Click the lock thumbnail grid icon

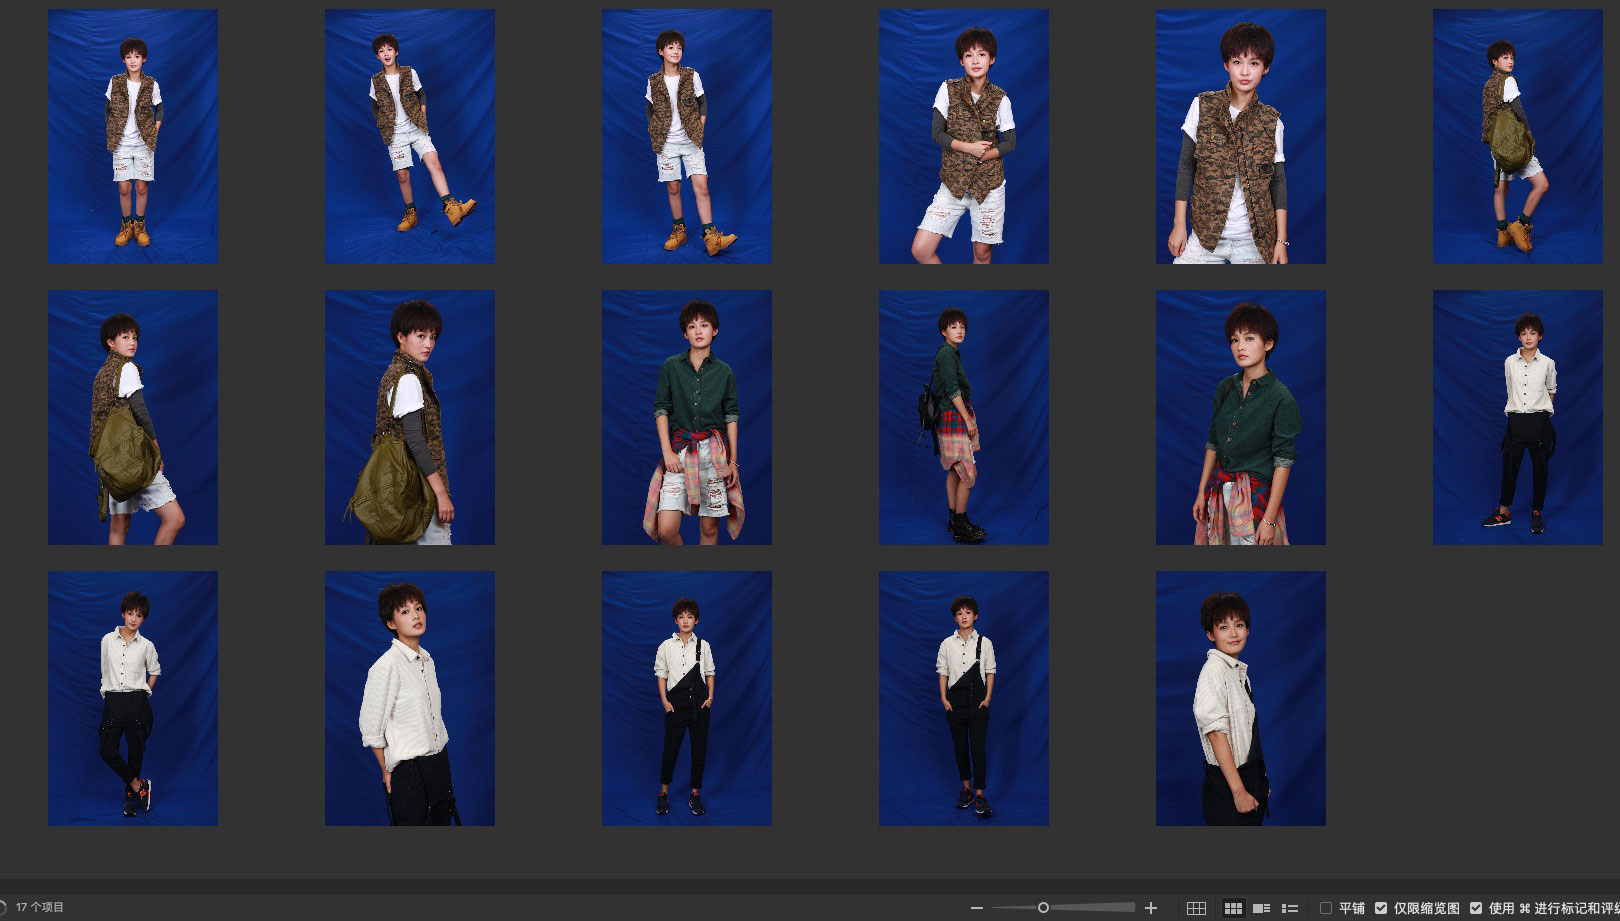(x=1196, y=908)
